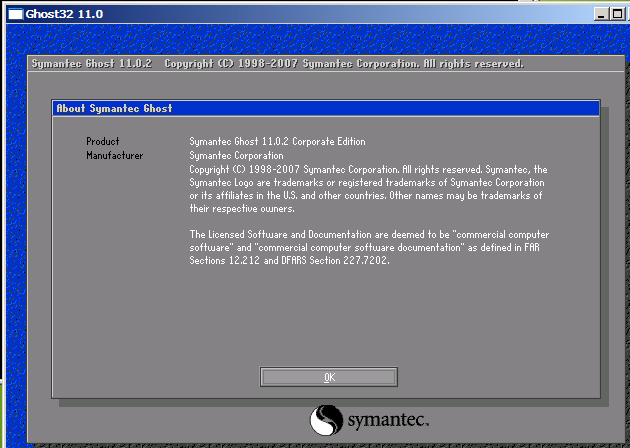Click the FAR Sections 12.212 line
The width and height of the screenshot is (630, 448).
tap(289, 260)
